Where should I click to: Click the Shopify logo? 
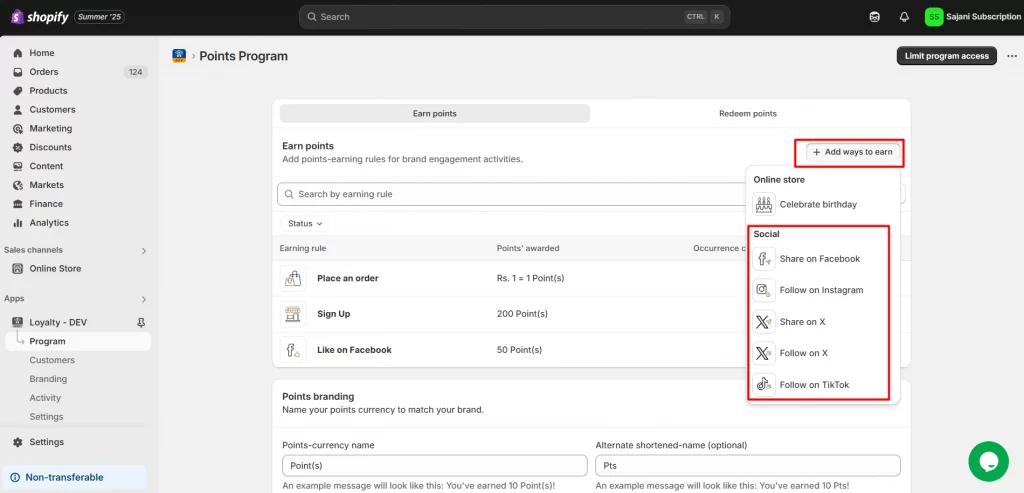pyautogui.click(x=39, y=17)
